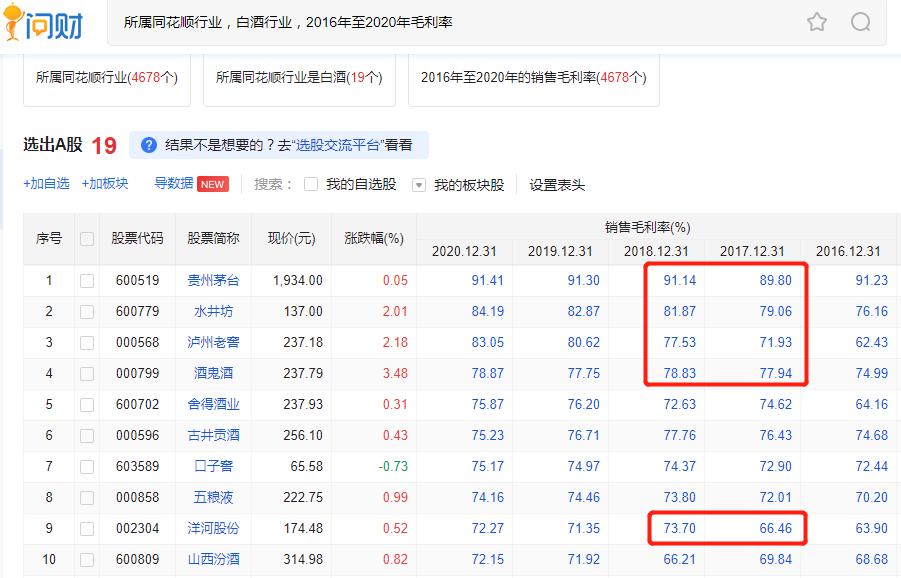Click 洋河股份 2018 margin value 73.70
Viewport: 901px width, 578px height.
(679, 529)
